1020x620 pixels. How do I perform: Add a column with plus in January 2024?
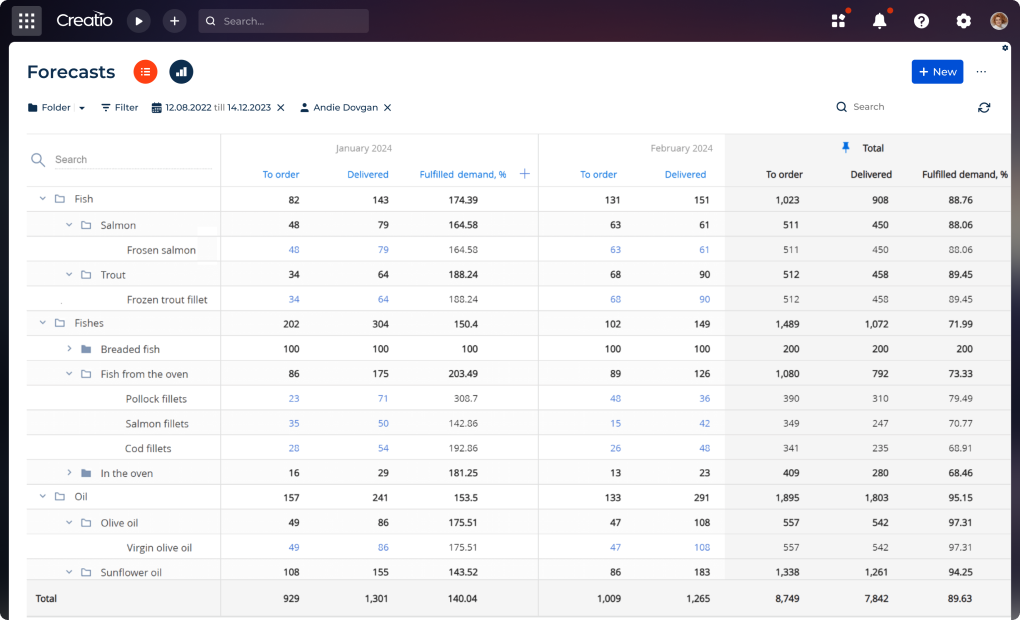(525, 174)
